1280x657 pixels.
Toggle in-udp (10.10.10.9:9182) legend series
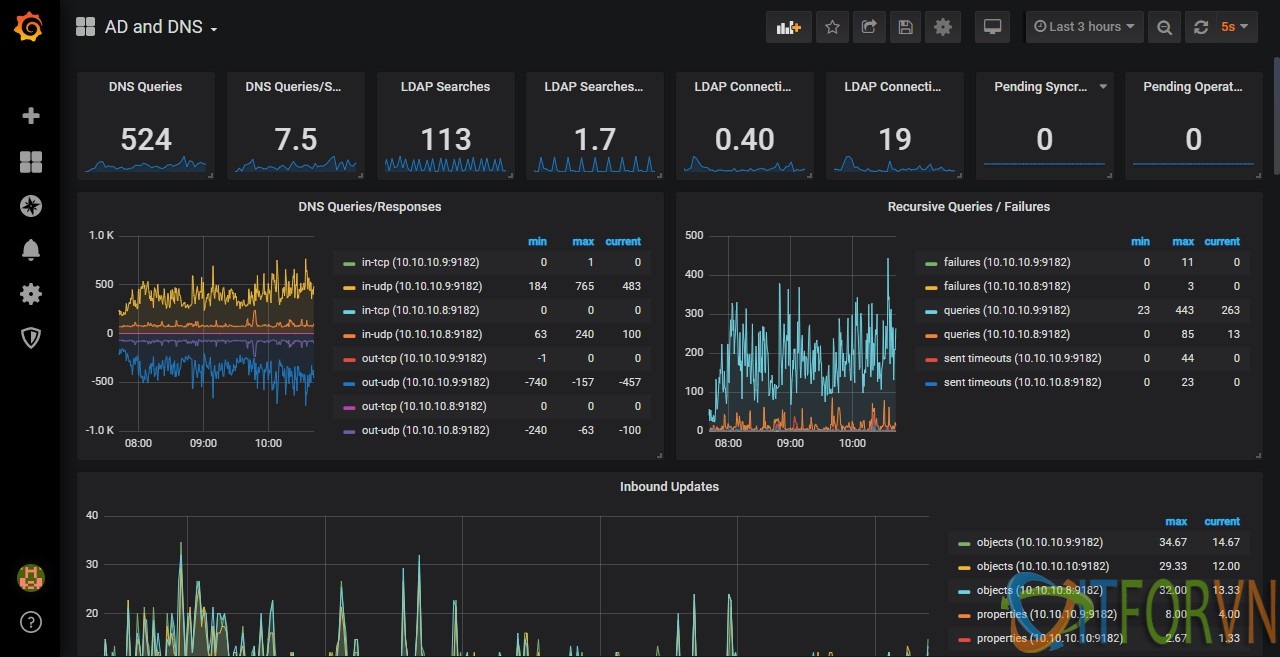point(420,286)
